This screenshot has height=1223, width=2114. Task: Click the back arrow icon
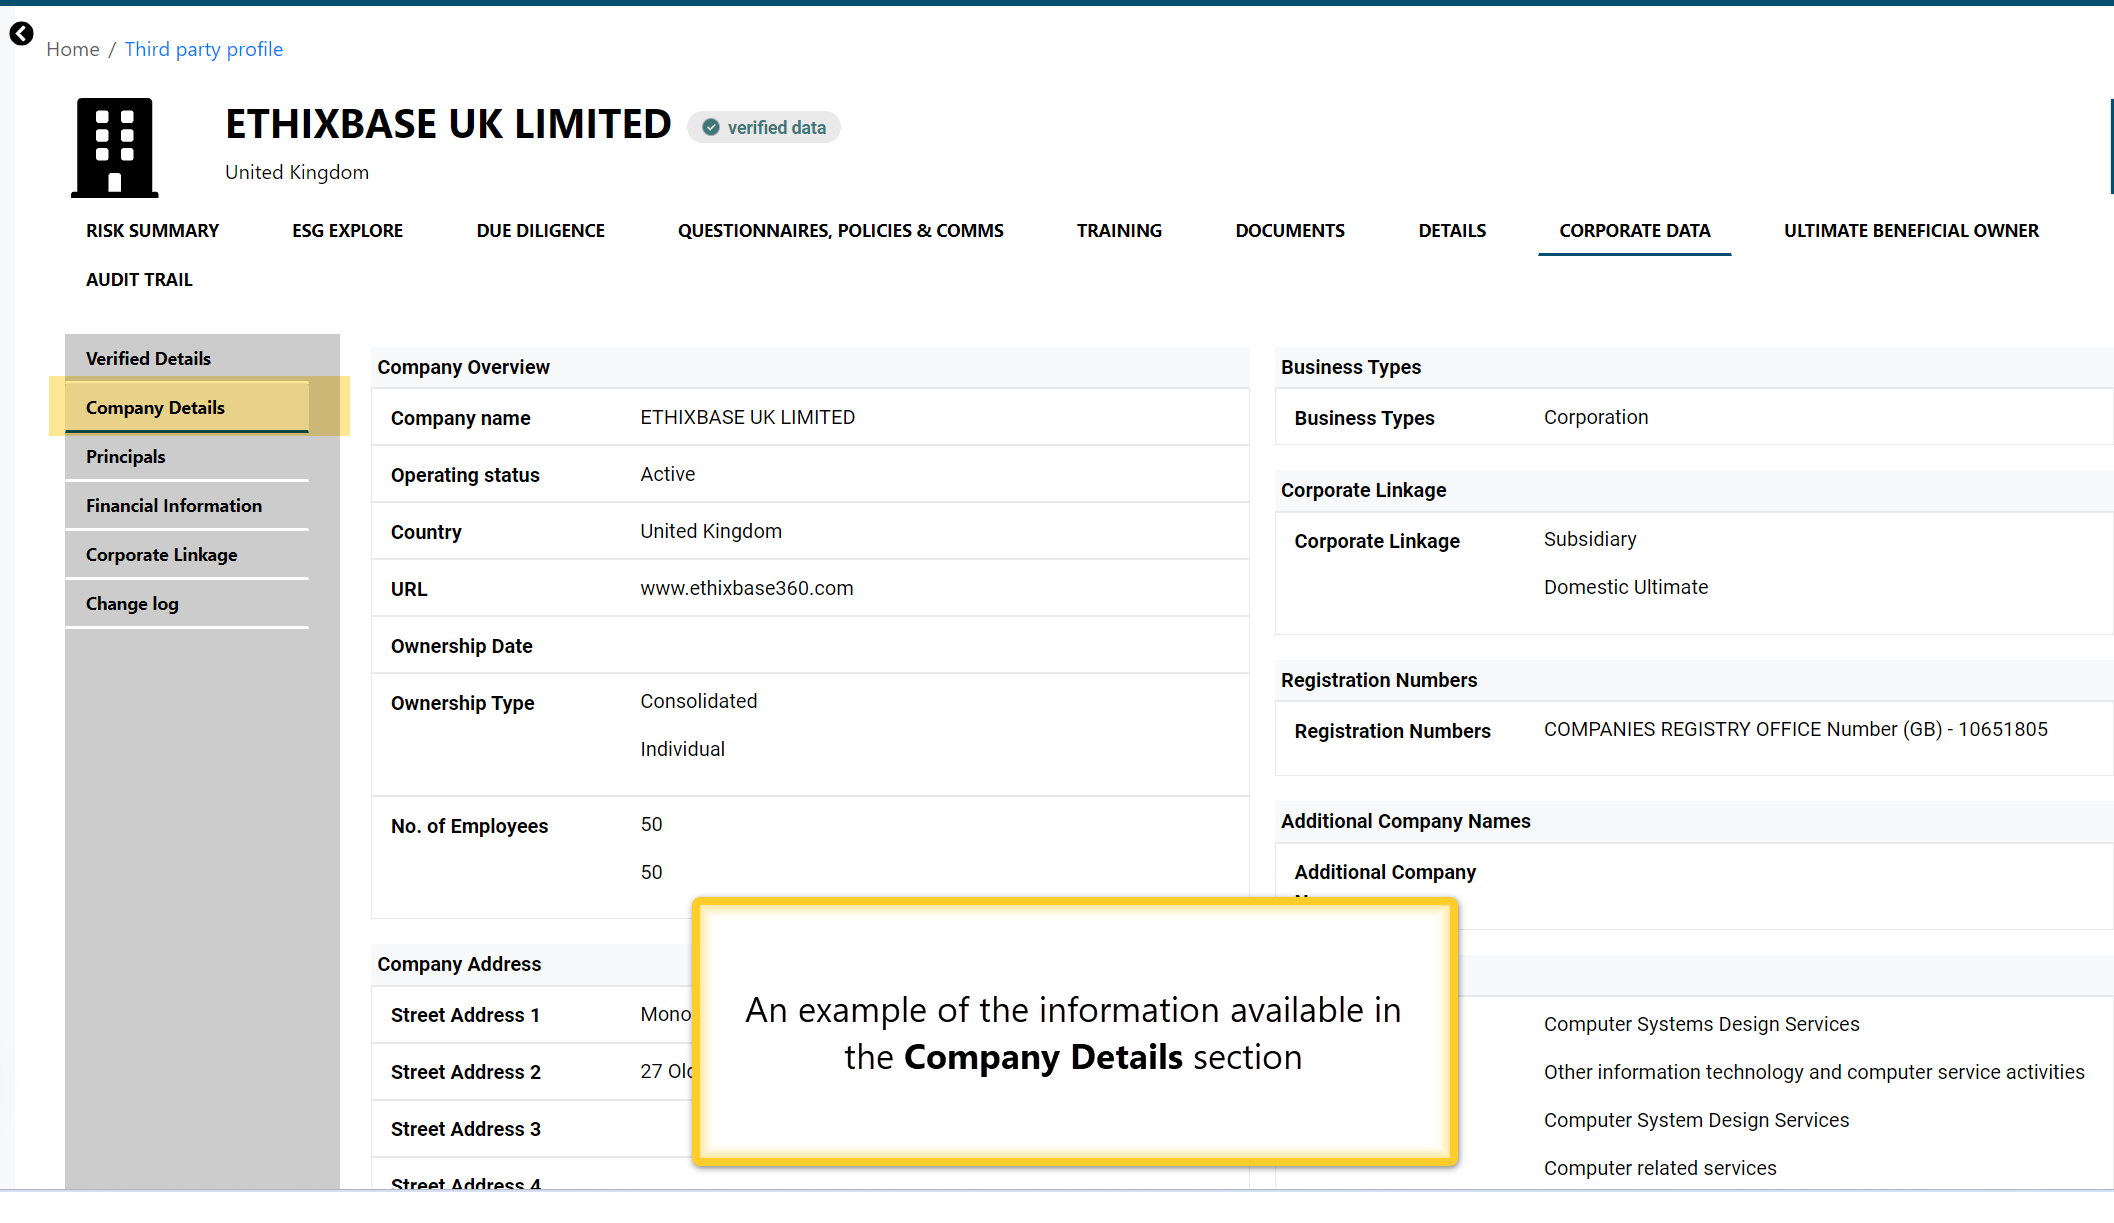tap(21, 34)
